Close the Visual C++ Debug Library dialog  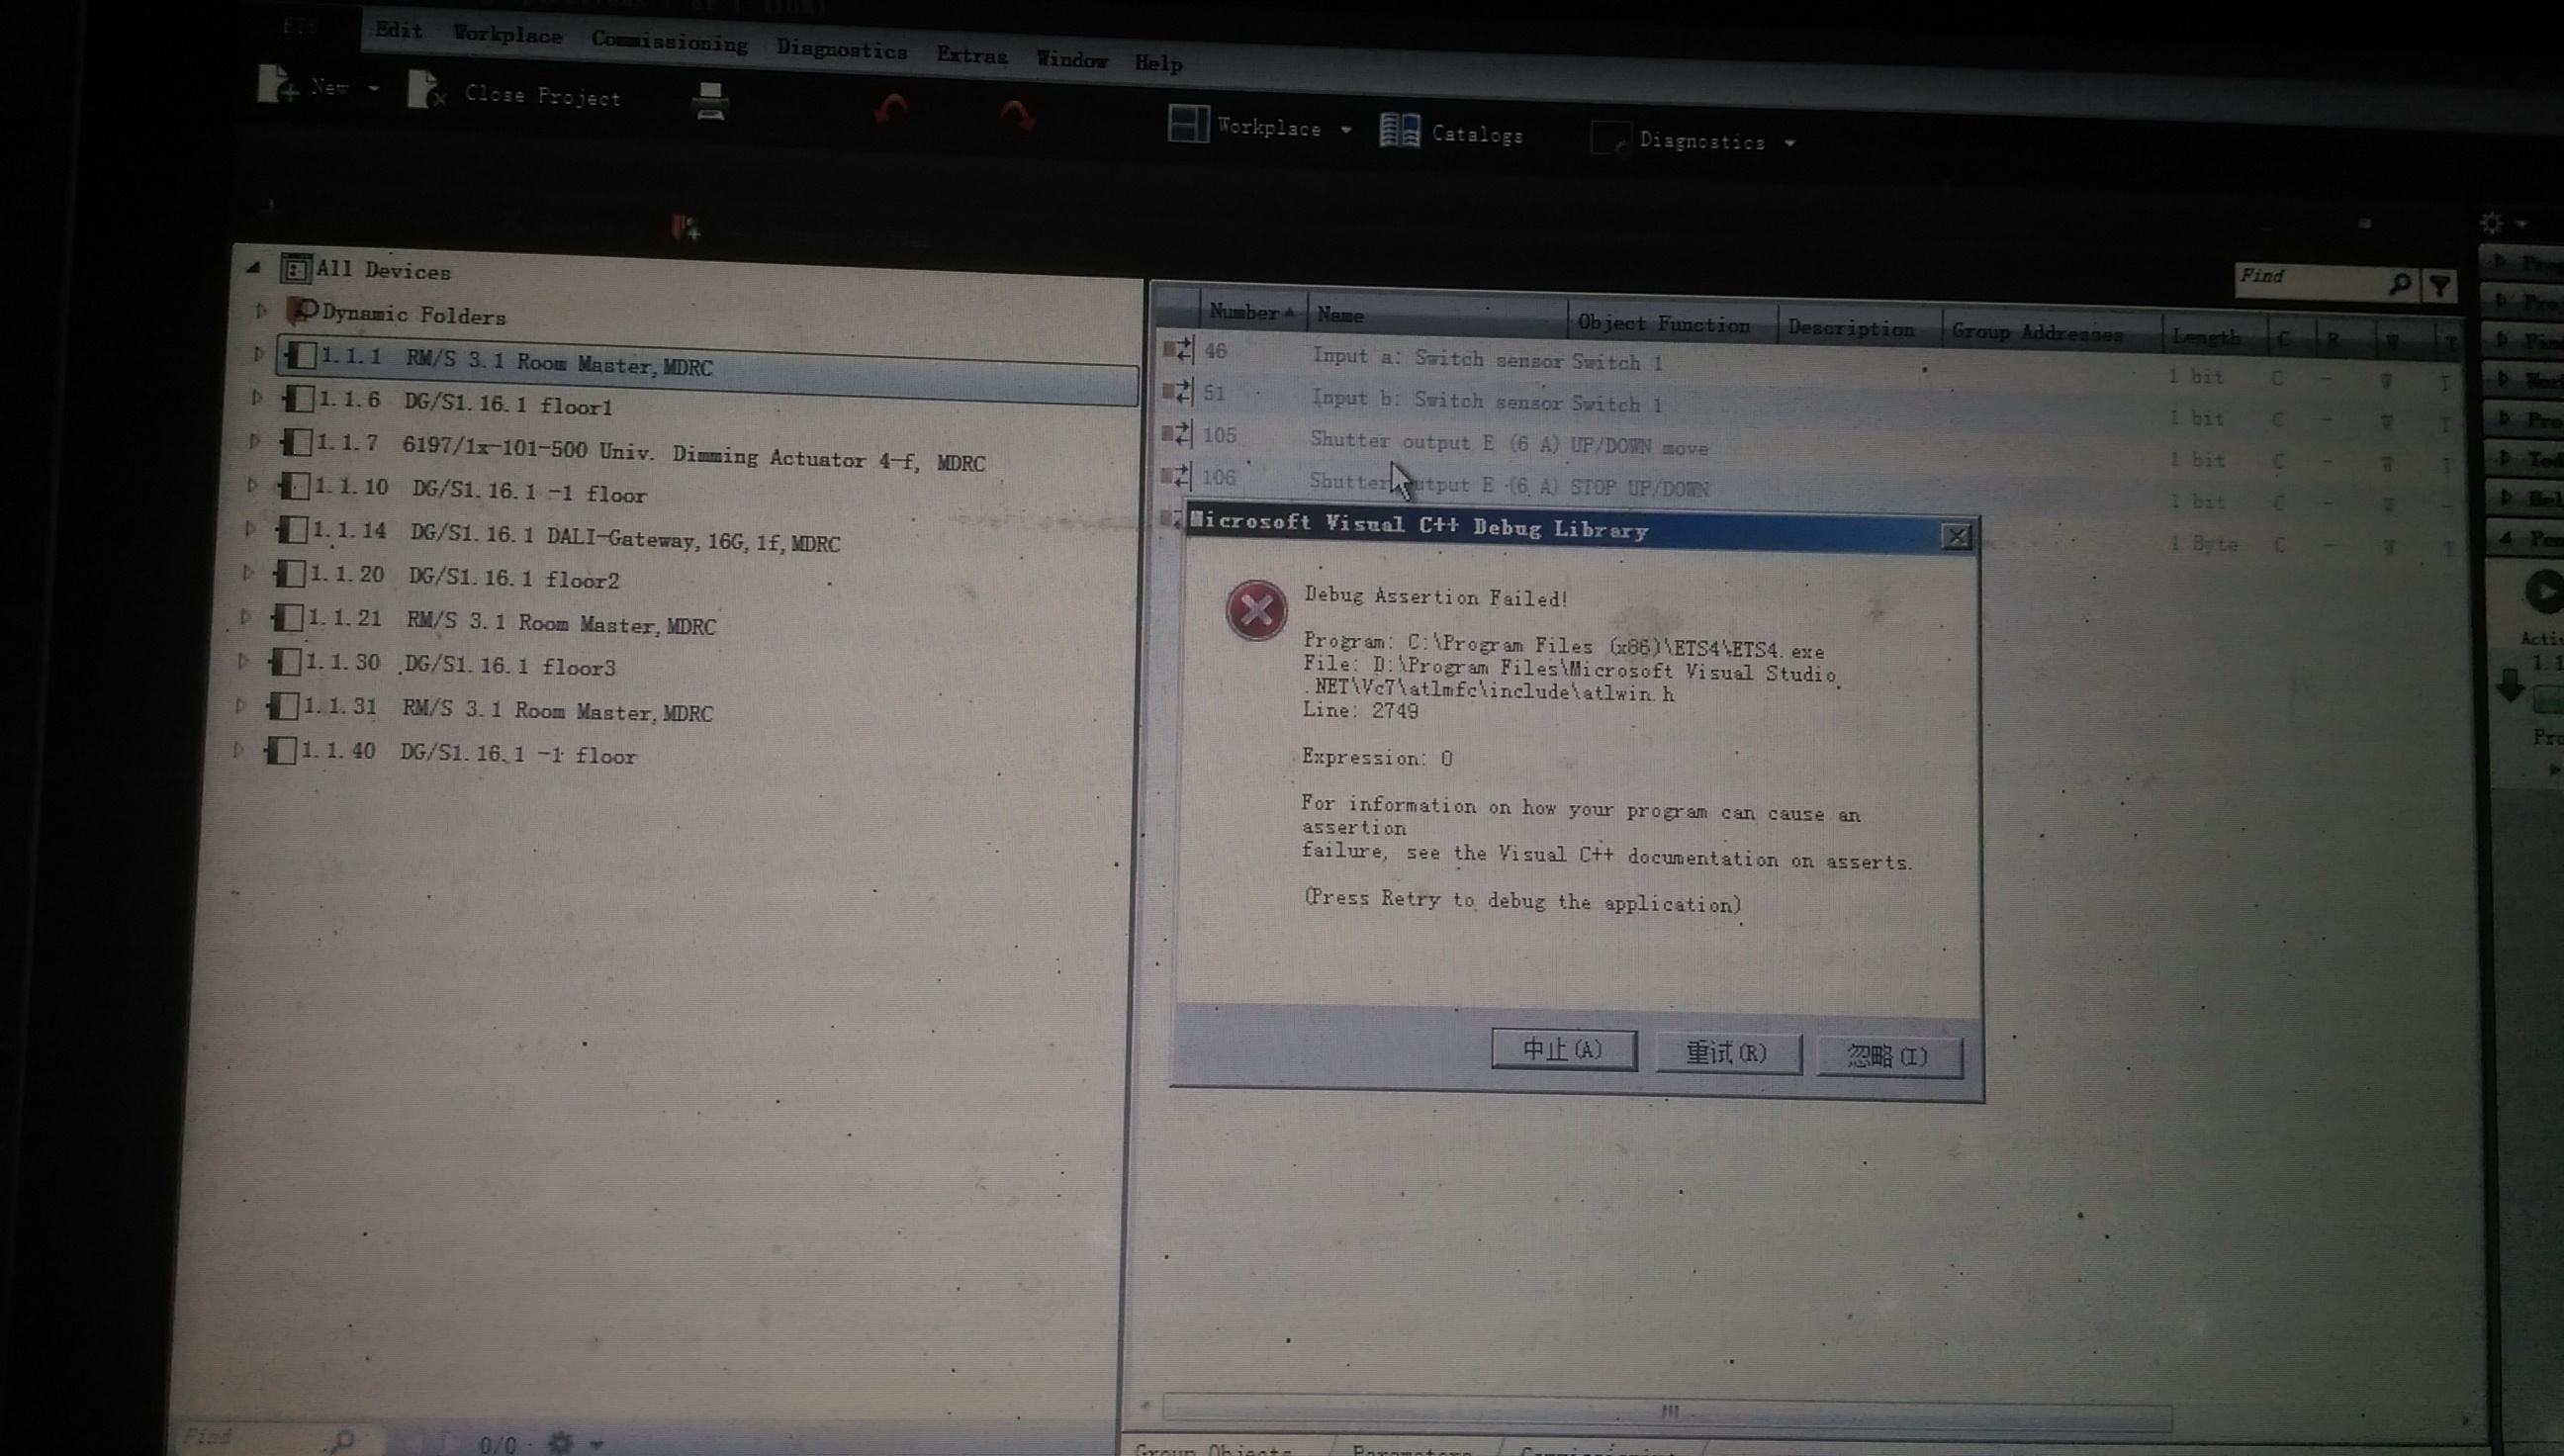(x=1957, y=537)
